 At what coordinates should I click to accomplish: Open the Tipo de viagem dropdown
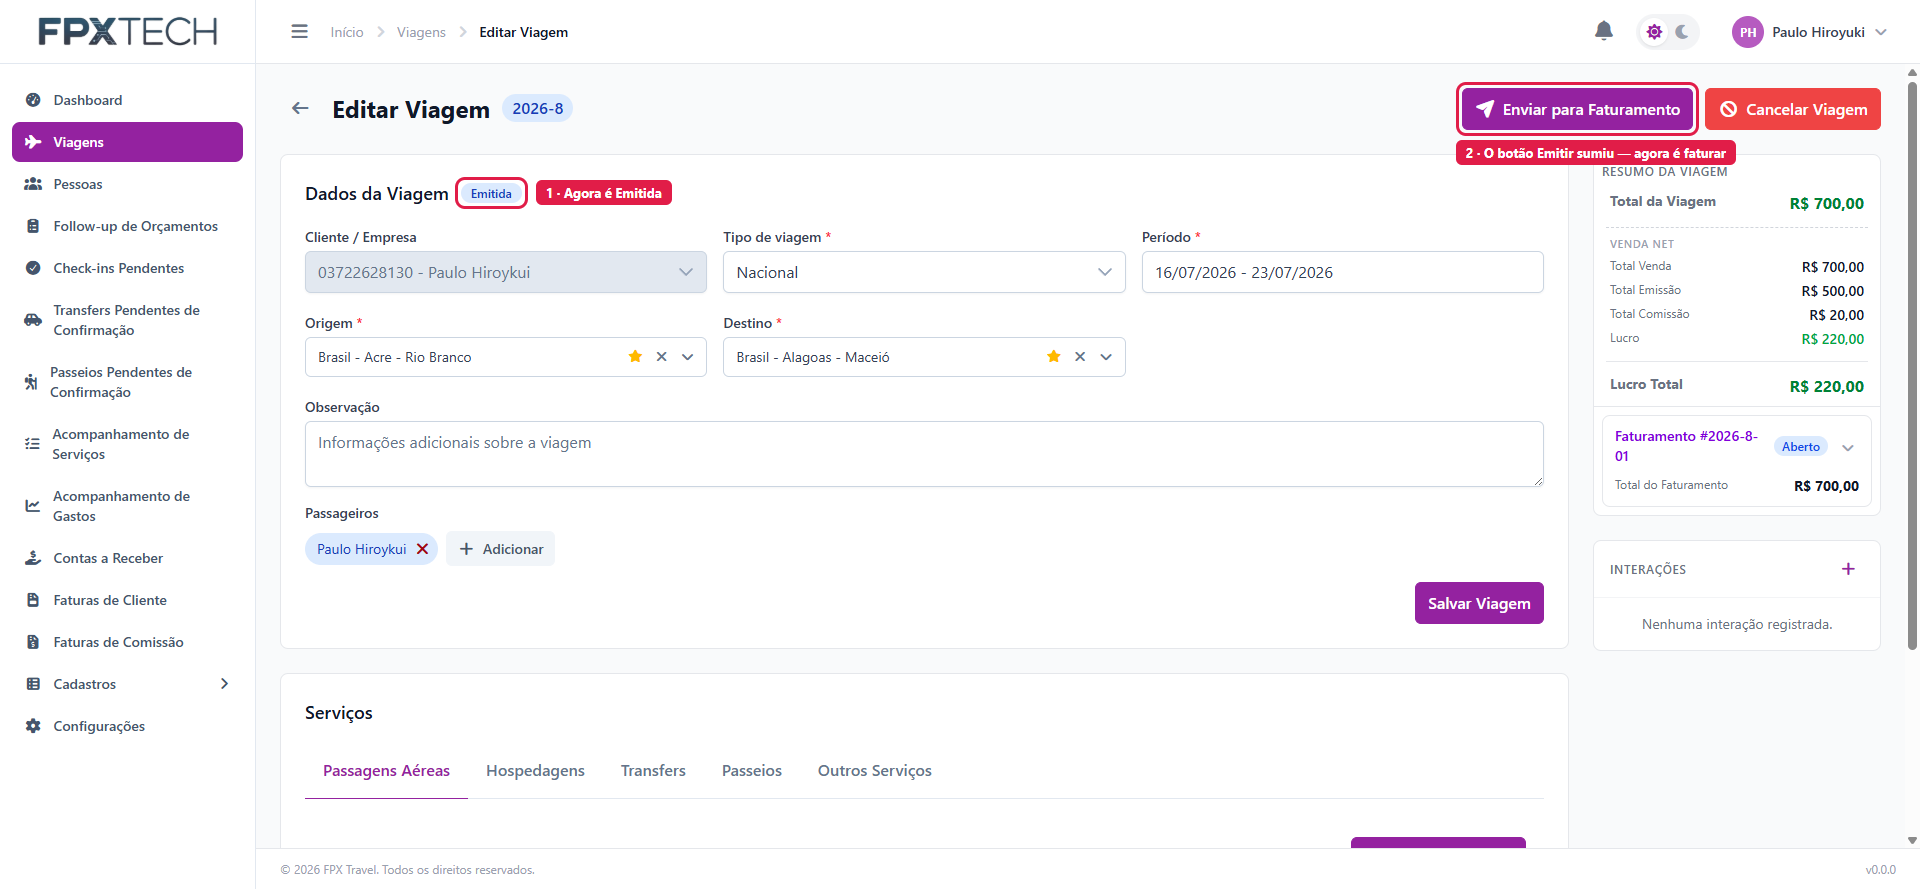coord(924,272)
